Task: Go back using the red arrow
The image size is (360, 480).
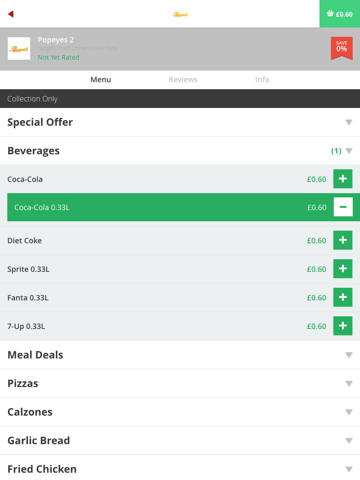Action: point(11,14)
